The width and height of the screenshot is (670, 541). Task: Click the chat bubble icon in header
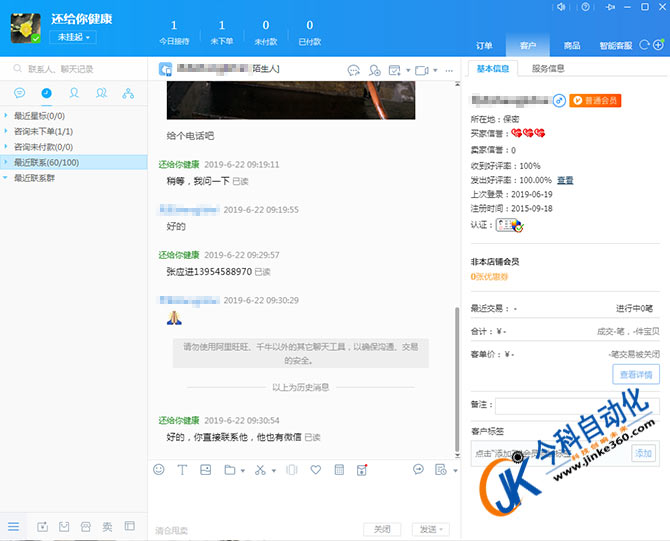pyautogui.click(x=353, y=70)
